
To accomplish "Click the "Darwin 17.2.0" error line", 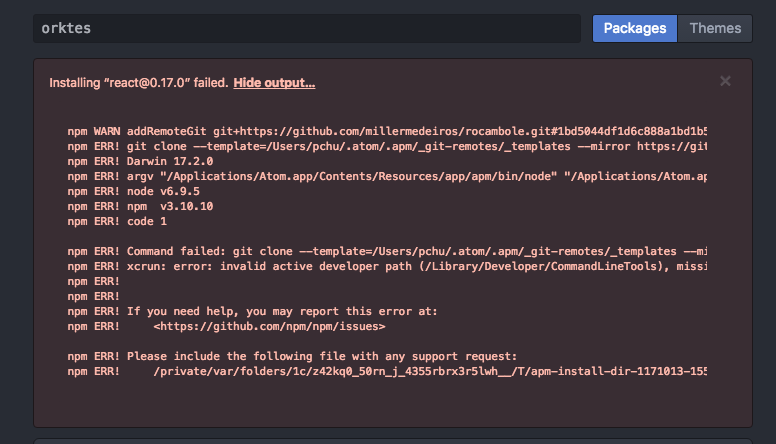I will click(x=140, y=161).
